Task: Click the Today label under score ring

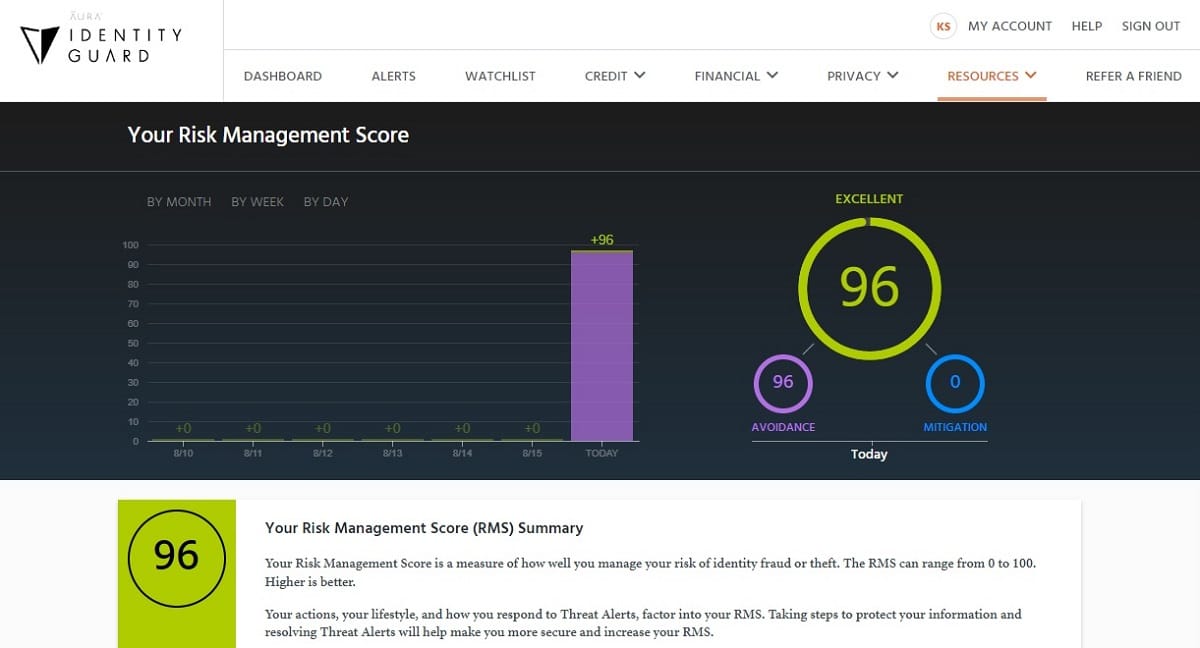Action: [869, 454]
